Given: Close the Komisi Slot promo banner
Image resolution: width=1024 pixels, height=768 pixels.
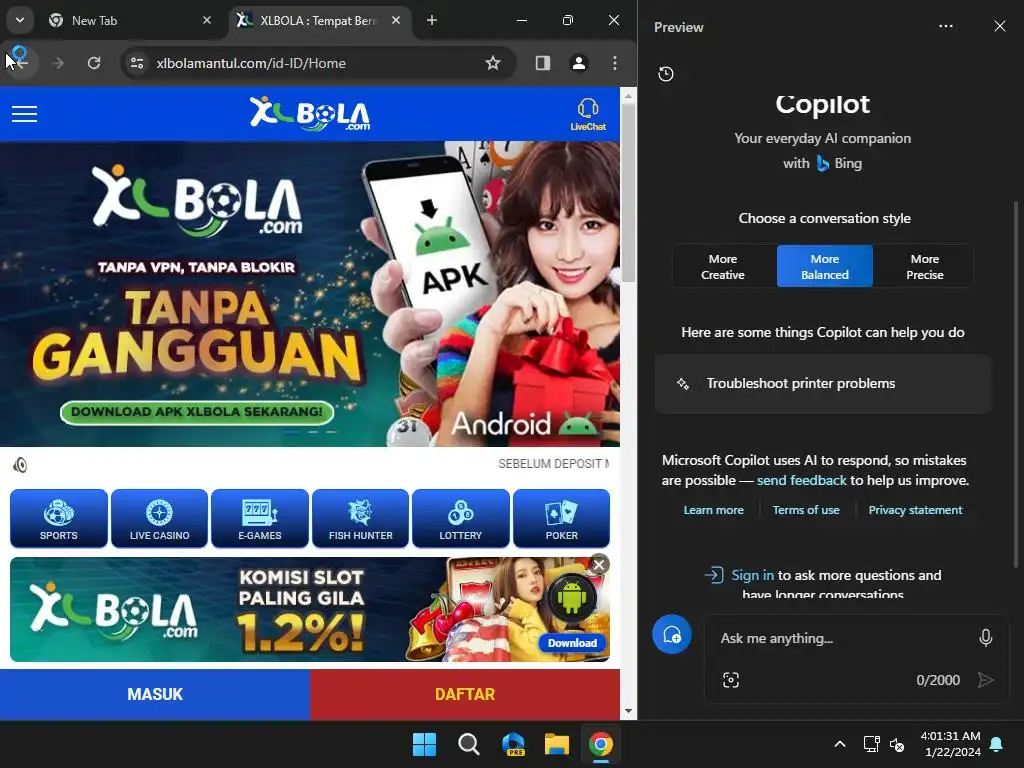Looking at the screenshot, I should pos(599,564).
